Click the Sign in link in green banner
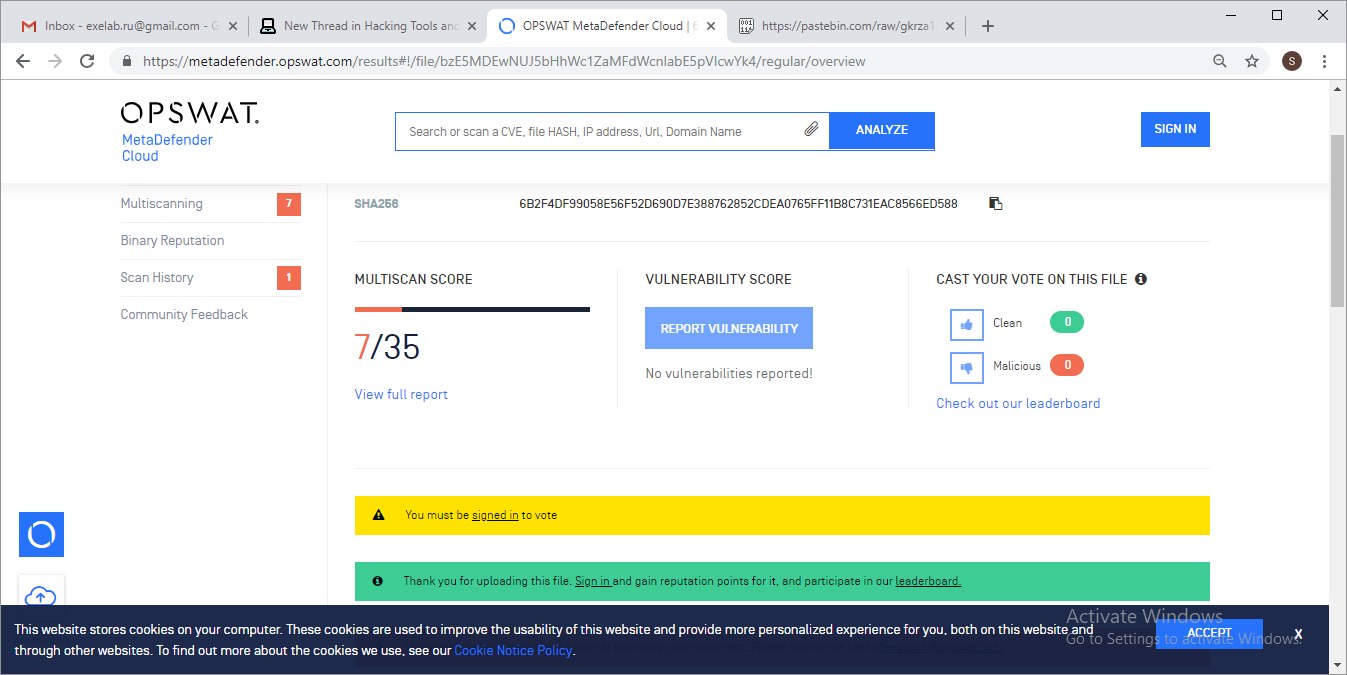 pyautogui.click(x=593, y=581)
